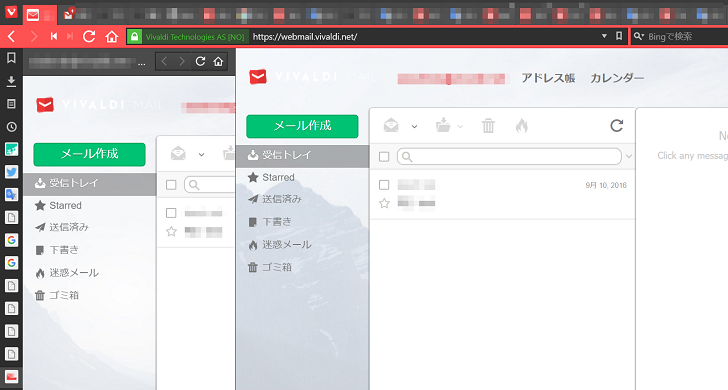Mark as spam with flame toolbar icon
Viewport: 728px width, 390px height.
point(522,125)
